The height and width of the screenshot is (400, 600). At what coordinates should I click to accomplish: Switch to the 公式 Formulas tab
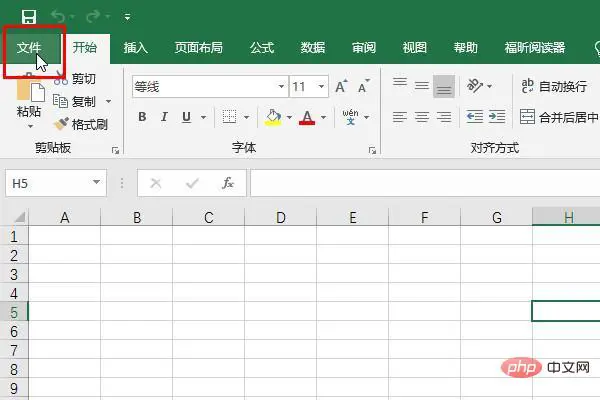pyautogui.click(x=262, y=48)
